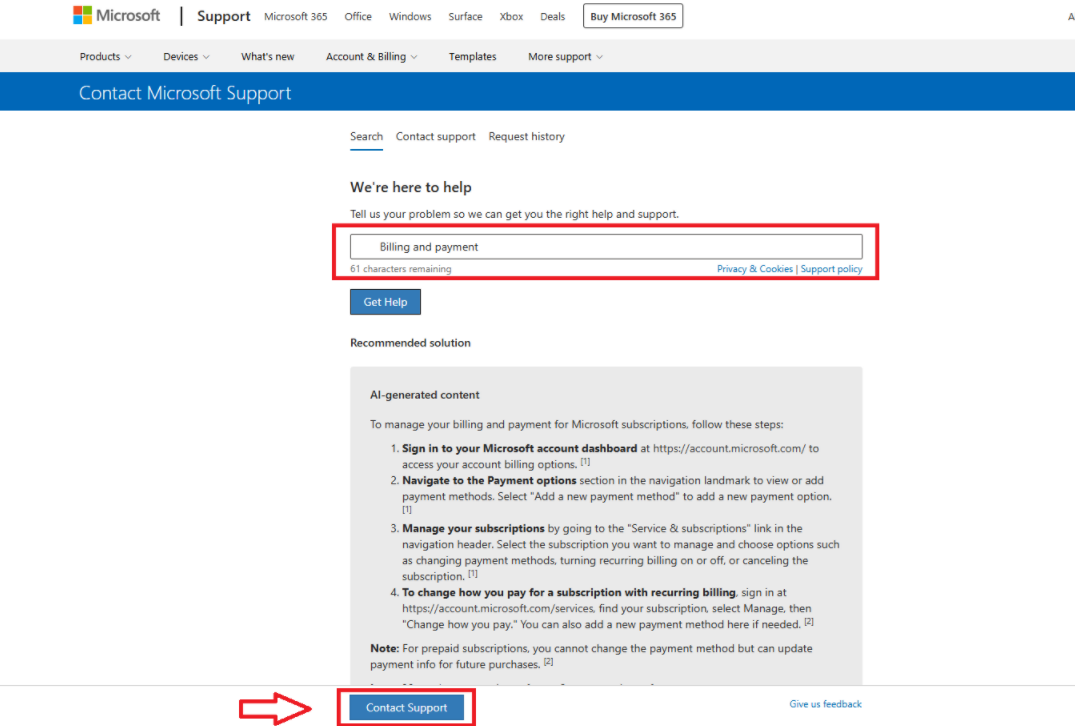The image size is (1075, 726).
Task: Open the What's new page
Action: pyautogui.click(x=267, y=56)
